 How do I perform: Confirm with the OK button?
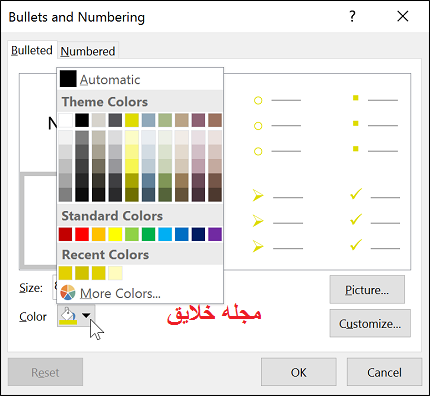tap(299, 372)
